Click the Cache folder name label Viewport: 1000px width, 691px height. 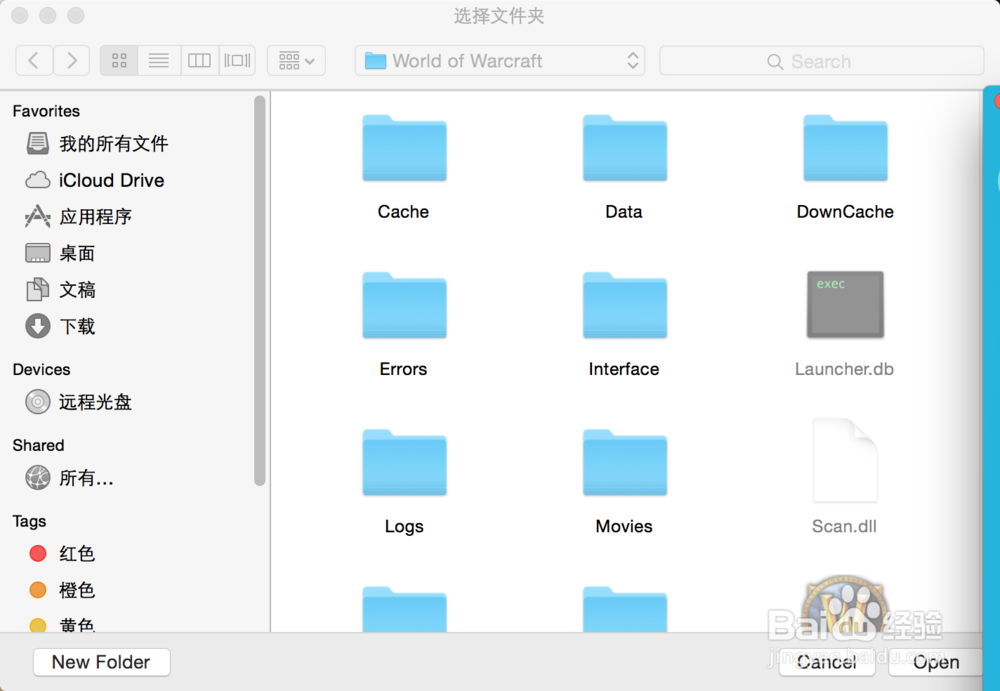click(x=403, y=211)
